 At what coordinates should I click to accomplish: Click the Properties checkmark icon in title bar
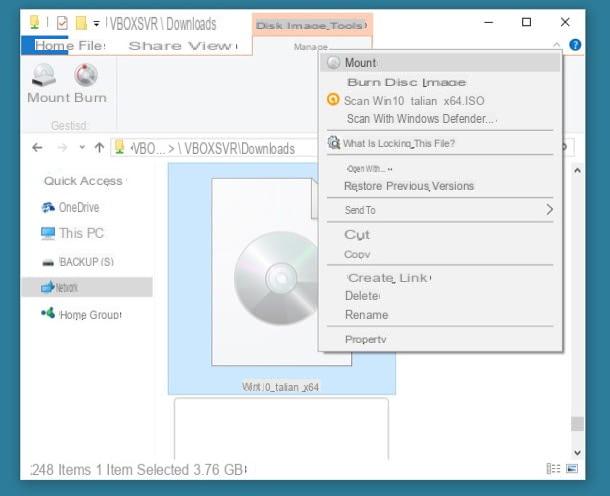click(62, 23)
